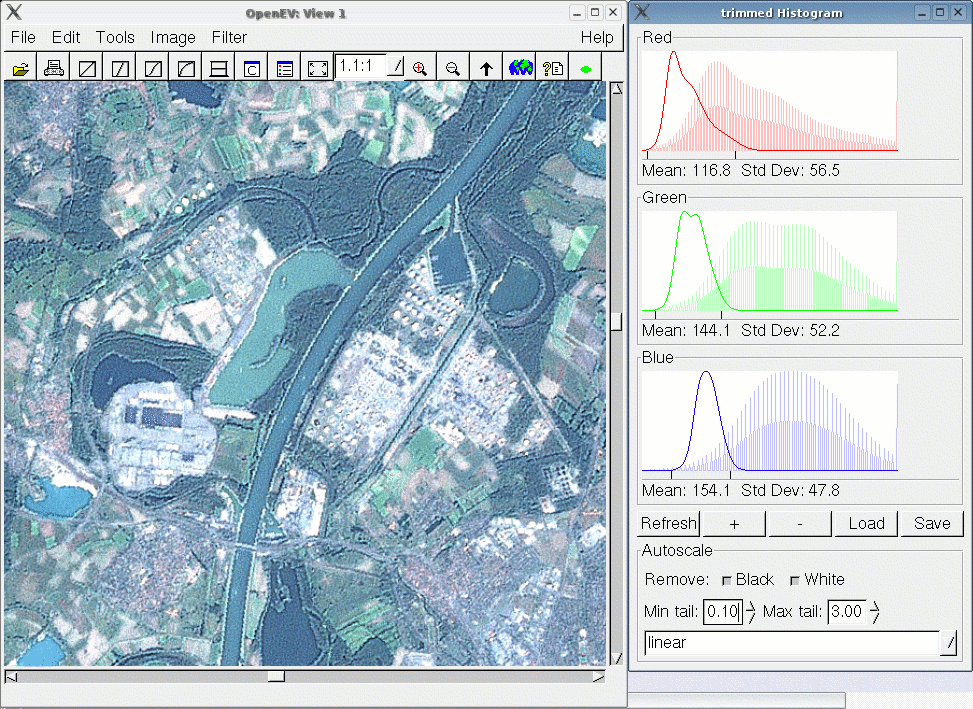Click the world globe icon

click(x=520, y=69)
